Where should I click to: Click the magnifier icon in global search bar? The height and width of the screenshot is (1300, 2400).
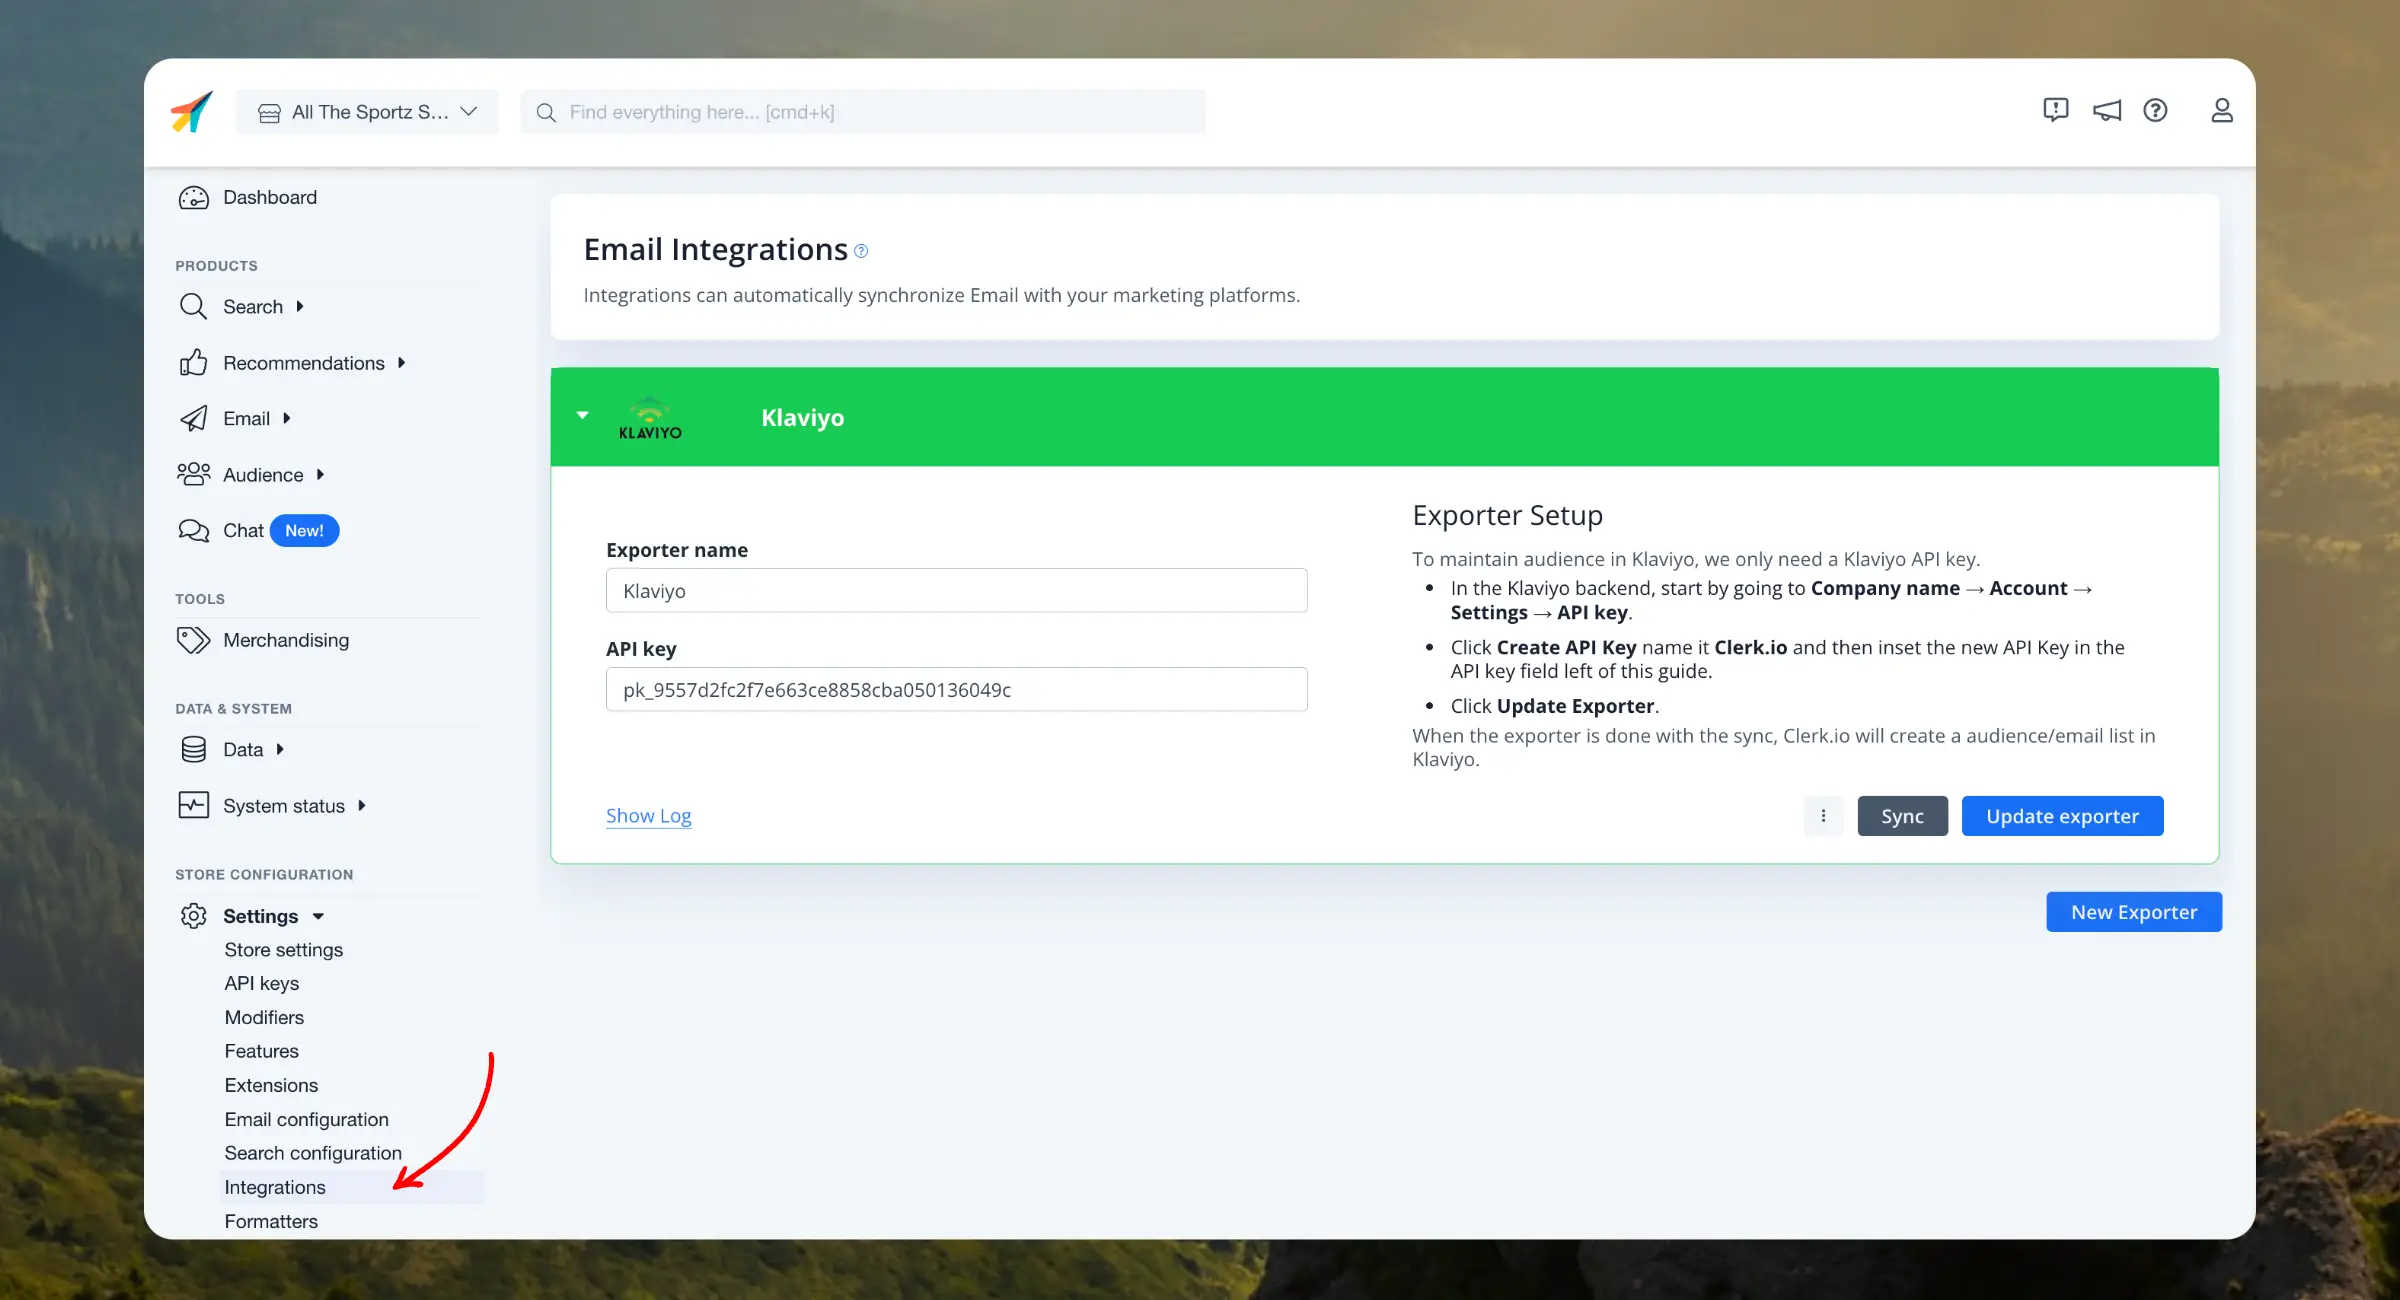point(546,113)
